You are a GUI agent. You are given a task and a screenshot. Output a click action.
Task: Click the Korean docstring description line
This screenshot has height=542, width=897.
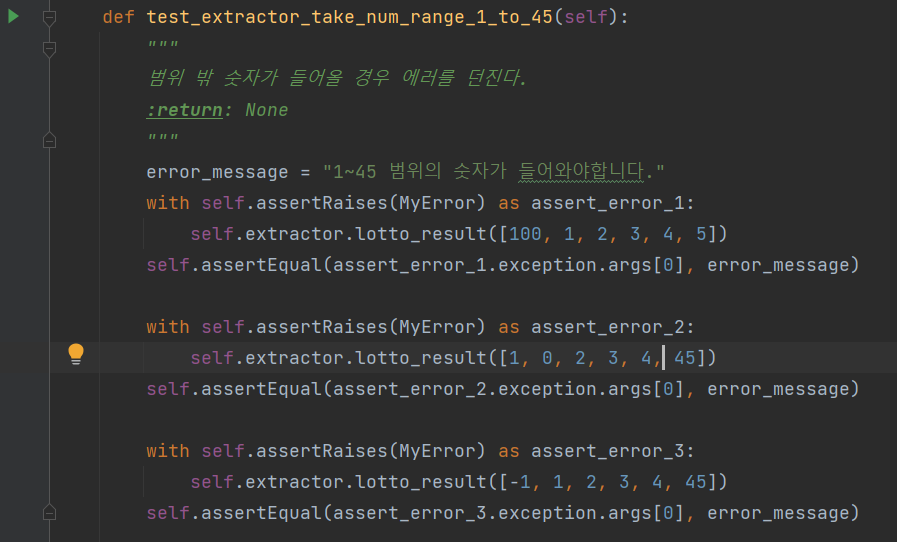pyautogui.click(x=337, y=78)
